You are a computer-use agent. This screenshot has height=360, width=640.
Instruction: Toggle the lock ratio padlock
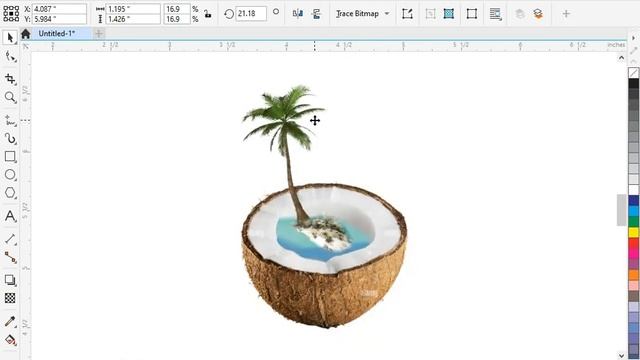click(208, 13)
